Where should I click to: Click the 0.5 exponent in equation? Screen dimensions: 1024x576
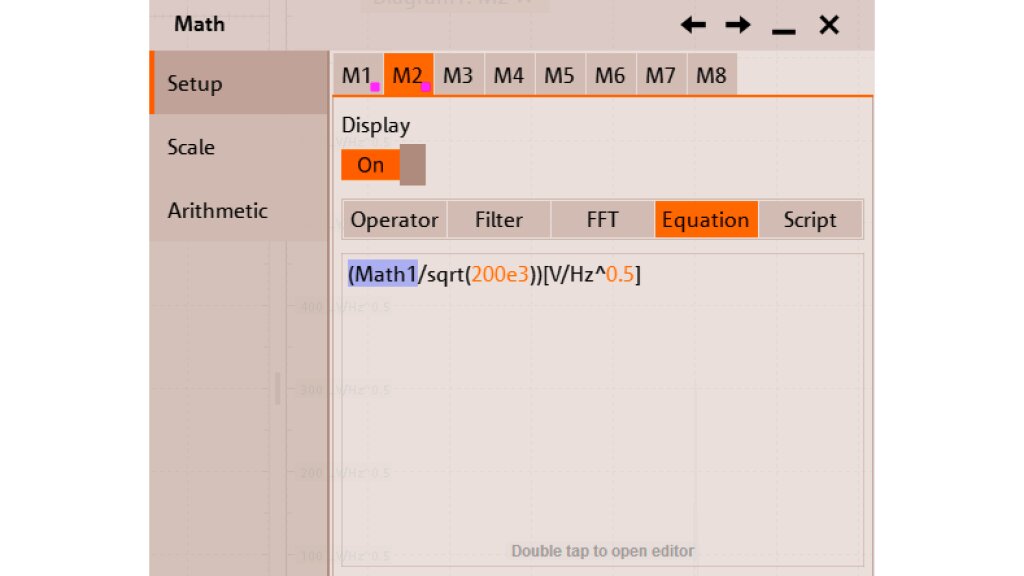click(620, 274)
